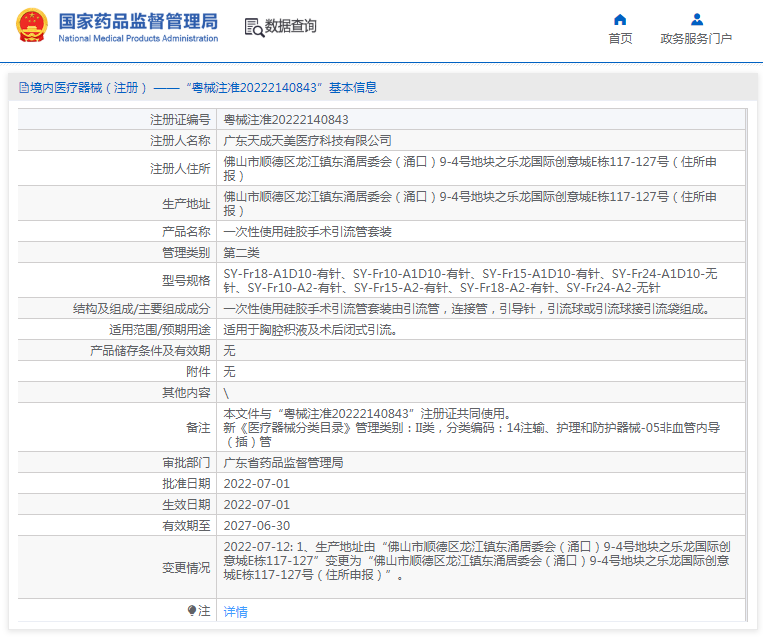Click National Medical Products Administration text
The width and height of the screenshot is (763, 640).
(x=138, y=38)
